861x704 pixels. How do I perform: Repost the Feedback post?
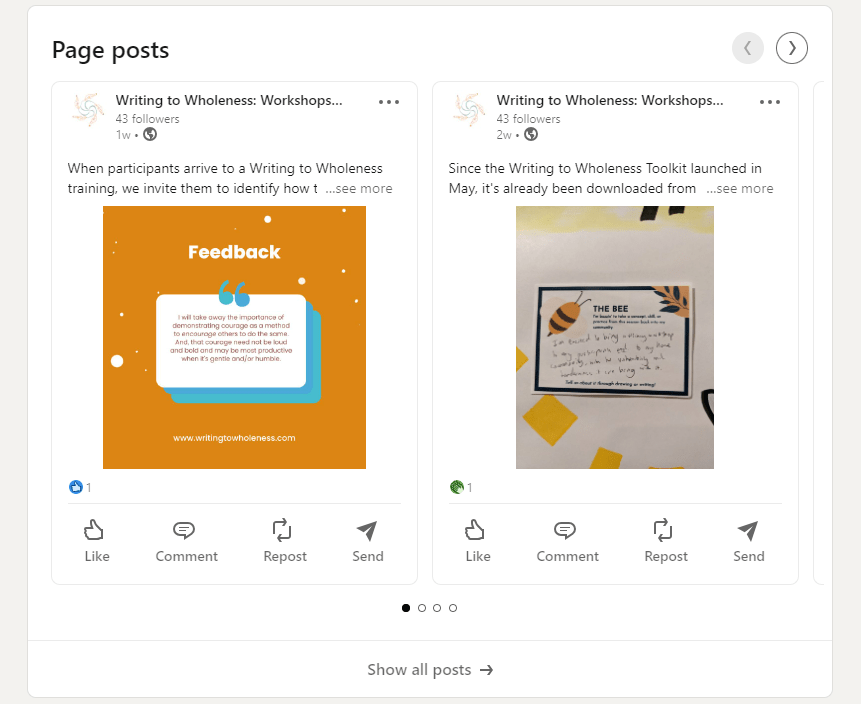click(285, 541)
